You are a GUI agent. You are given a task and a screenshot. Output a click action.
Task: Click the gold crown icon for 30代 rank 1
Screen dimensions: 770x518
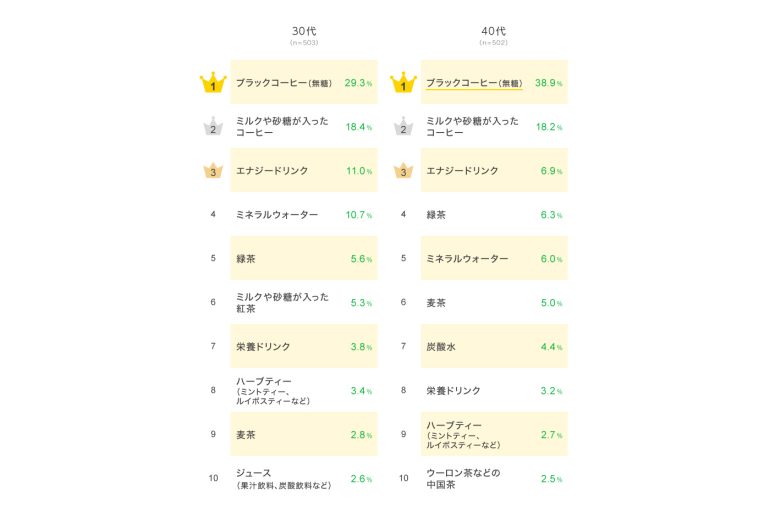pos(213,83)
